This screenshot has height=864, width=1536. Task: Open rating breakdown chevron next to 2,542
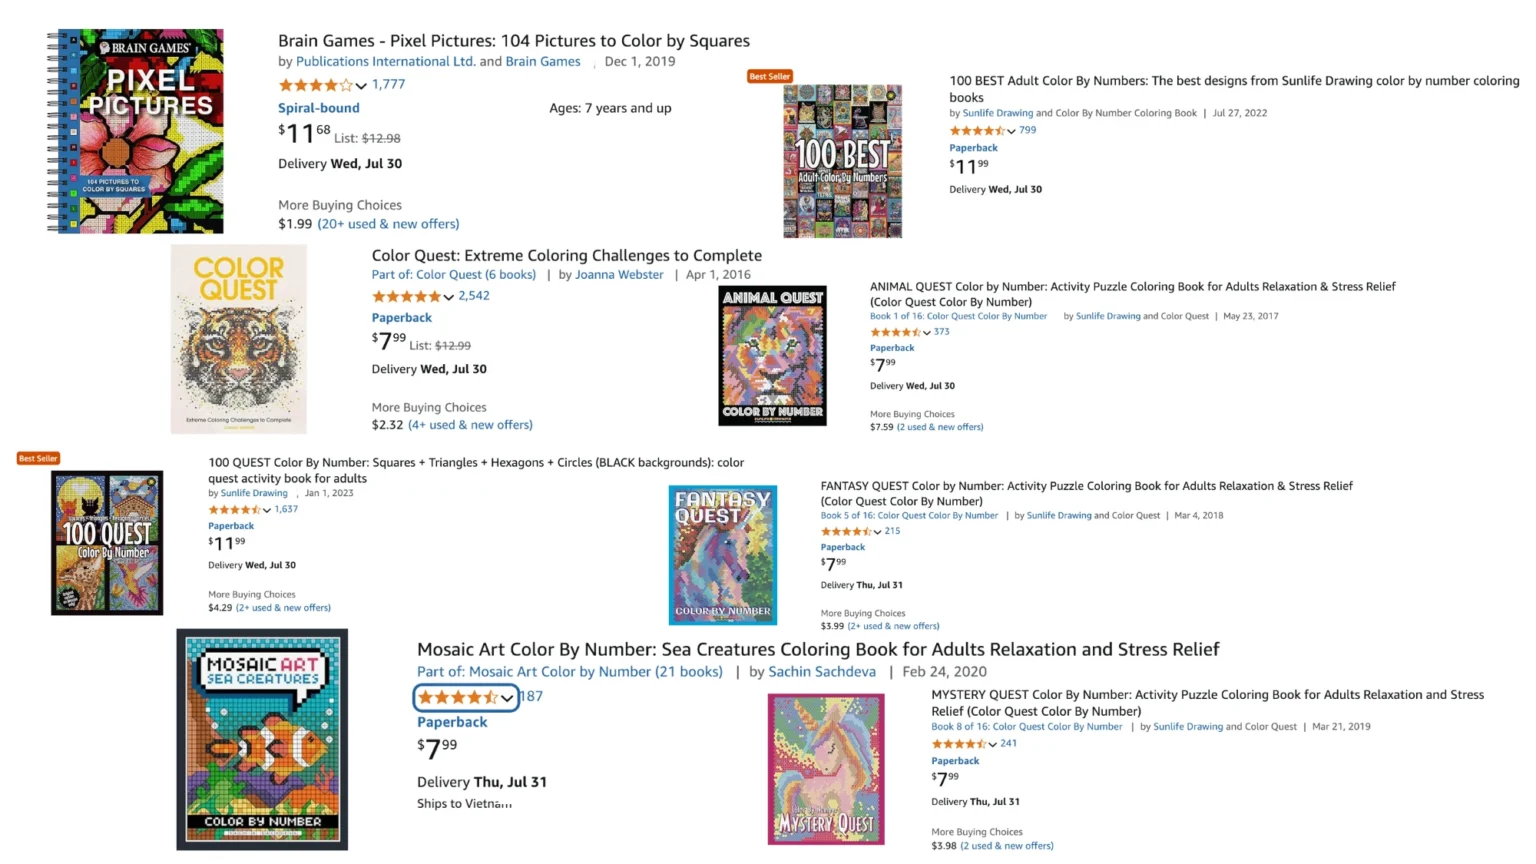[x=448, y=297]
